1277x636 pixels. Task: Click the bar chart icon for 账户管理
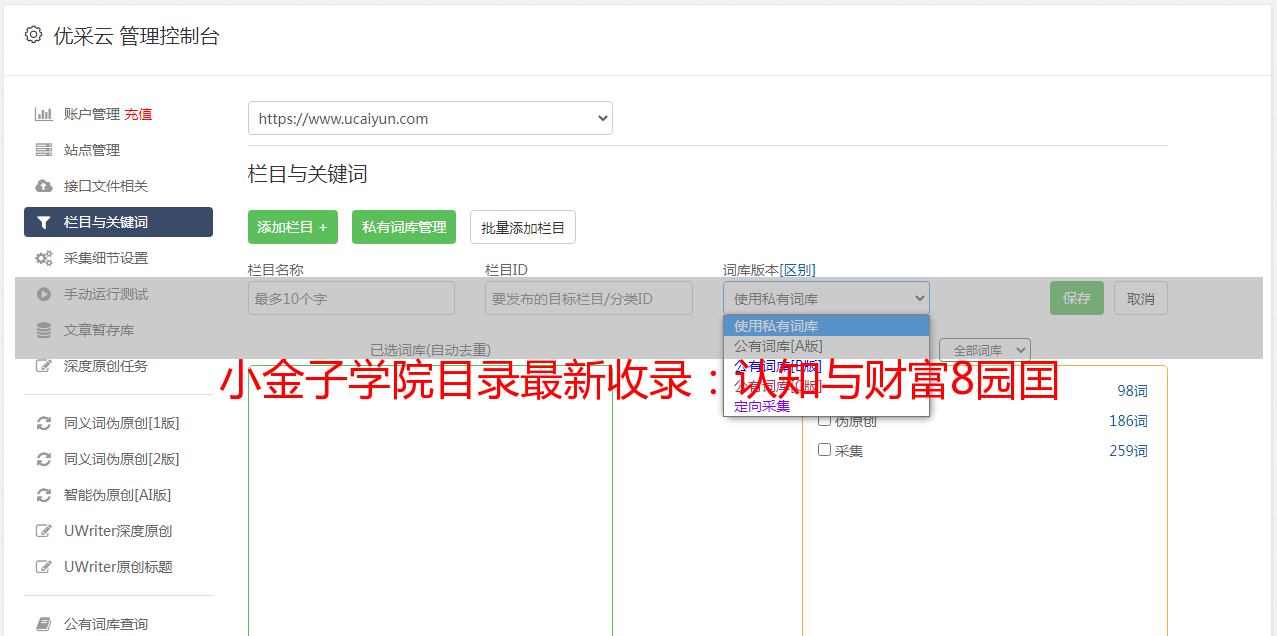point(44,114)
